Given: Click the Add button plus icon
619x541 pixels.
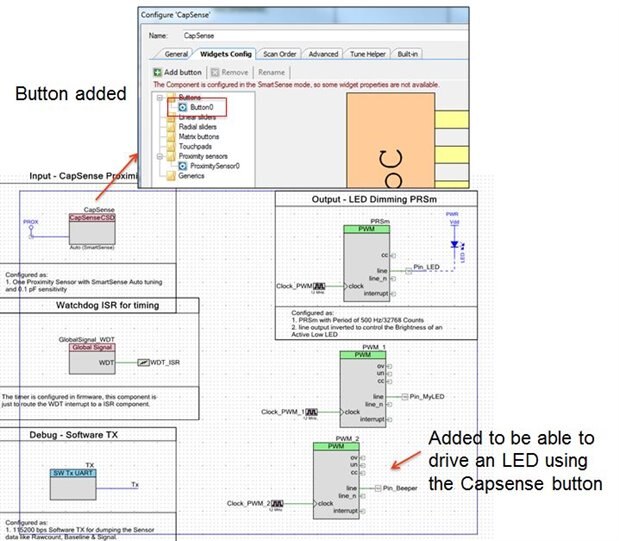Looking at the screenshot, I should point(158,73).
